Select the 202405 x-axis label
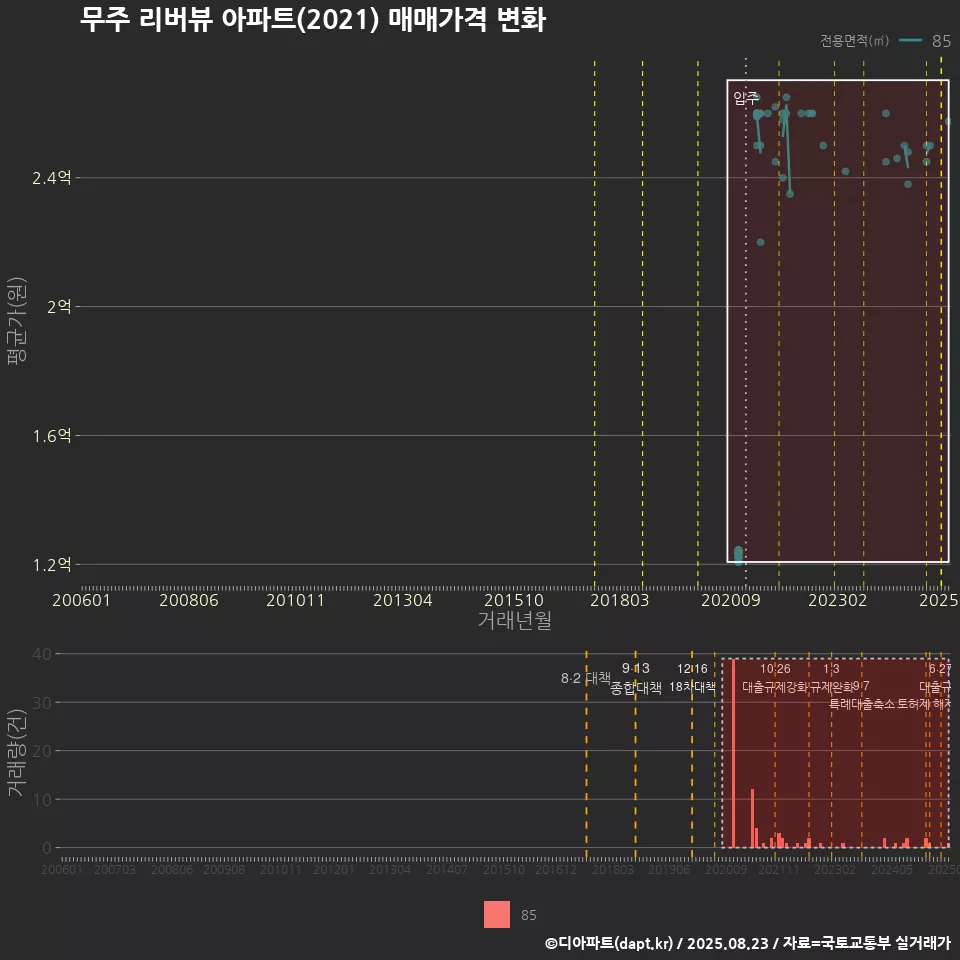 click(x=892, y=869)
